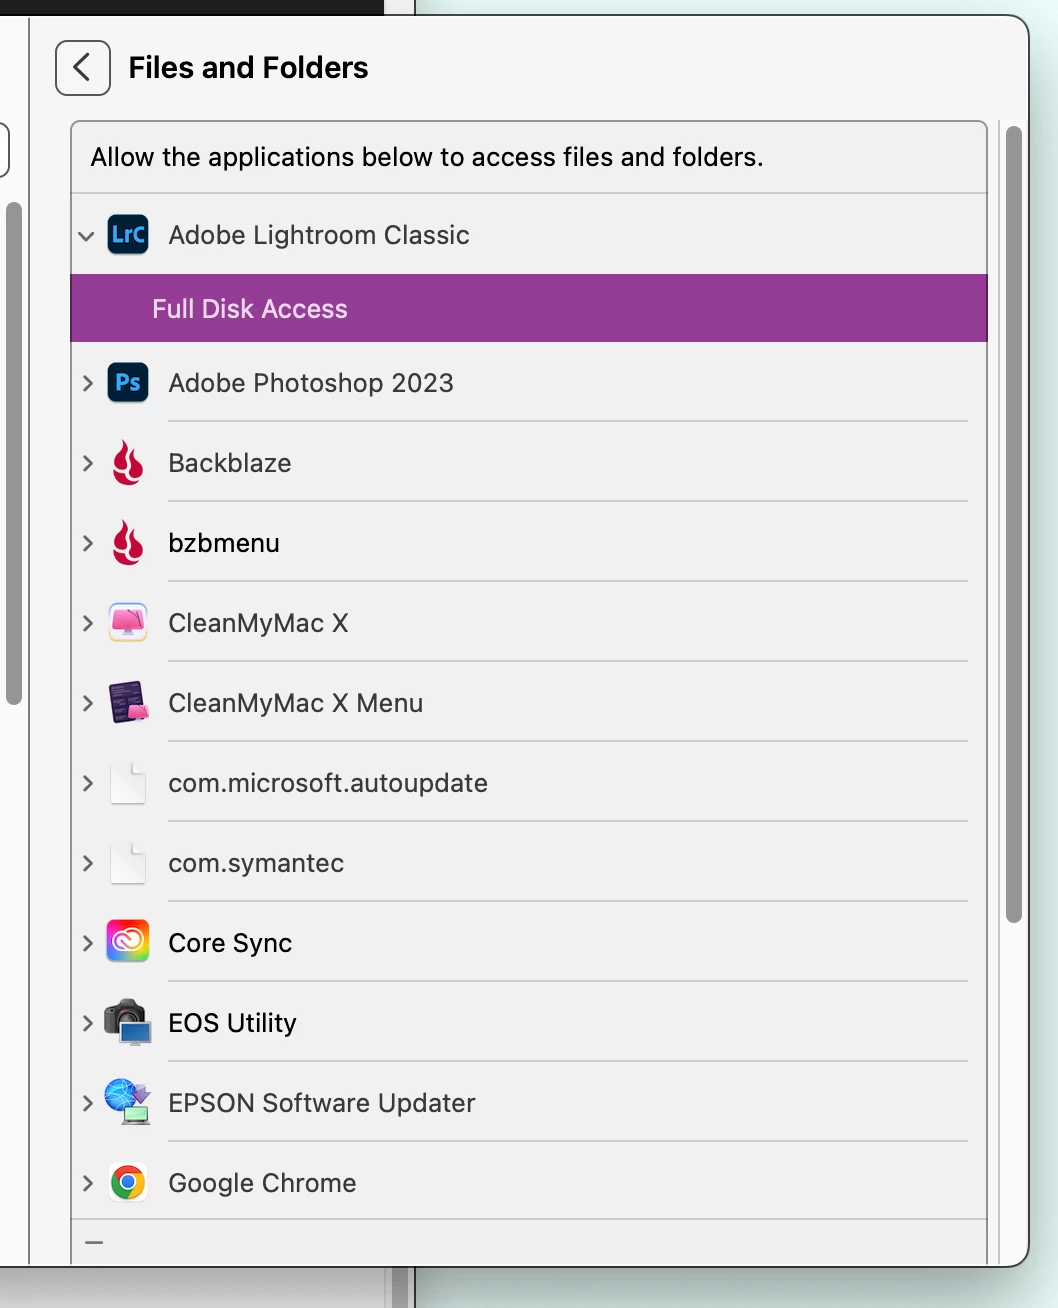Select the highlighted Full Disk Access row
Screen dimensions: 1058x1308
pos(529,308)
